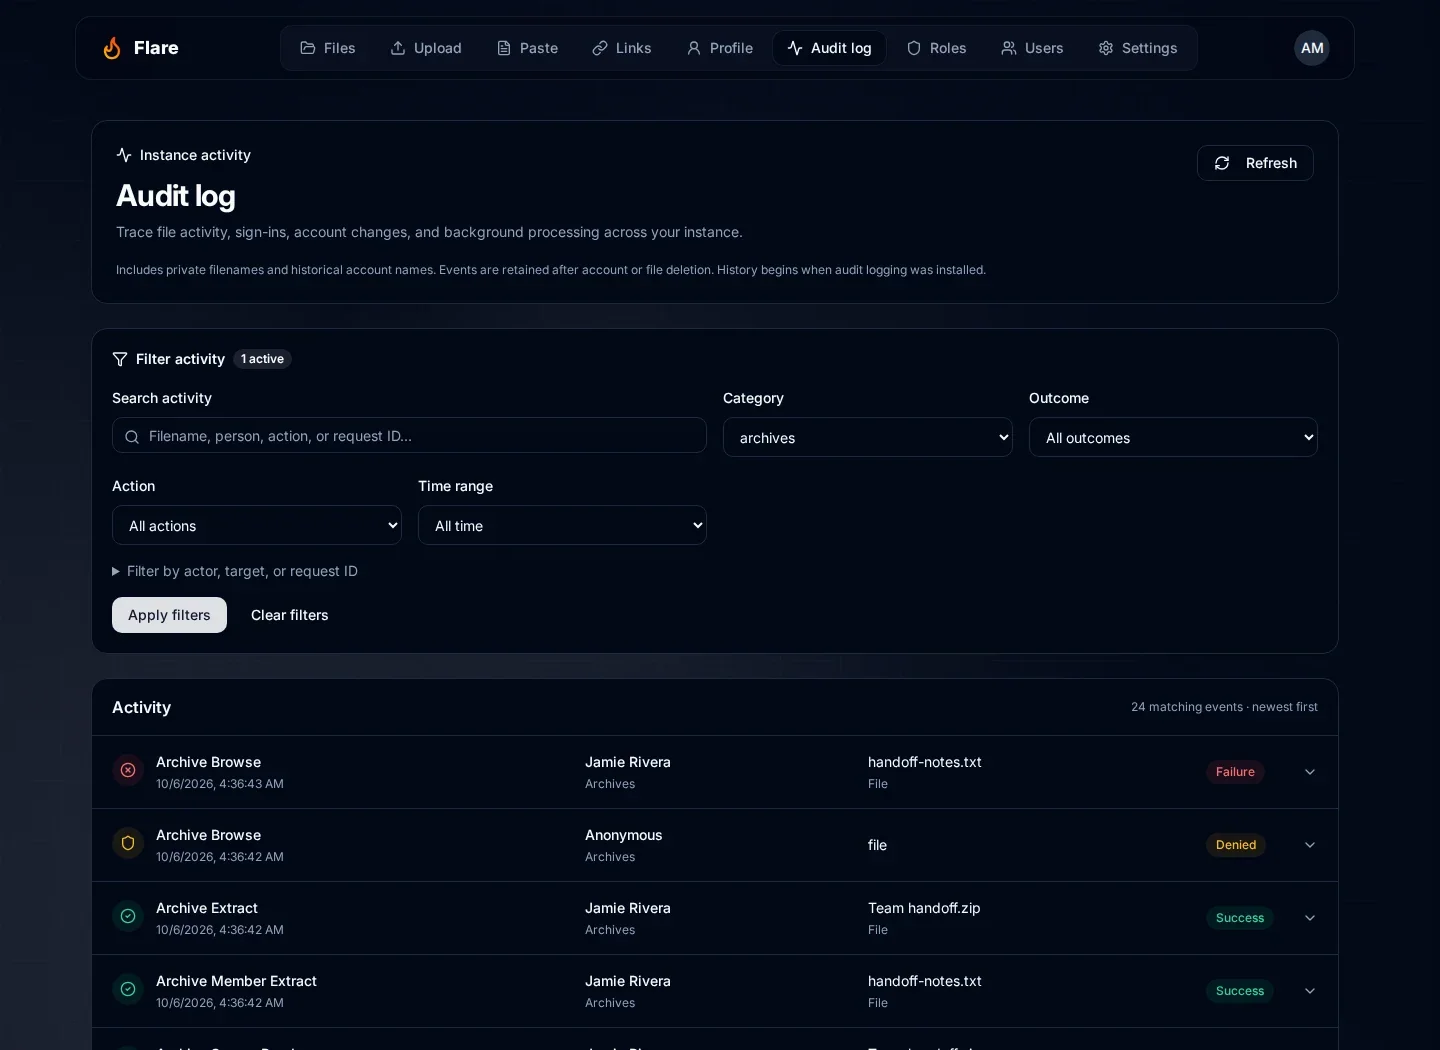The width and height of the screenshot is (1440, 1050).
Task: Switch to the Upload tab
Action: click(x=426, y=48)
